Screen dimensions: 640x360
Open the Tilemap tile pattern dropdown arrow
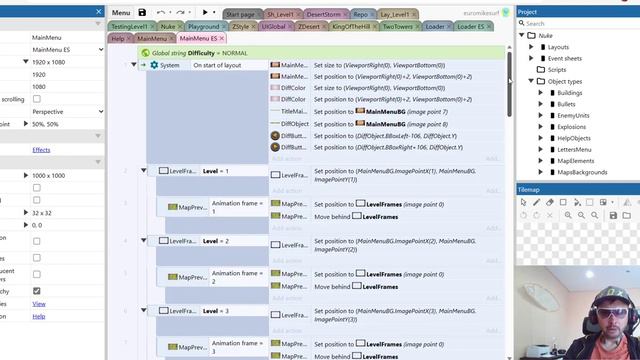pos(612,202)
